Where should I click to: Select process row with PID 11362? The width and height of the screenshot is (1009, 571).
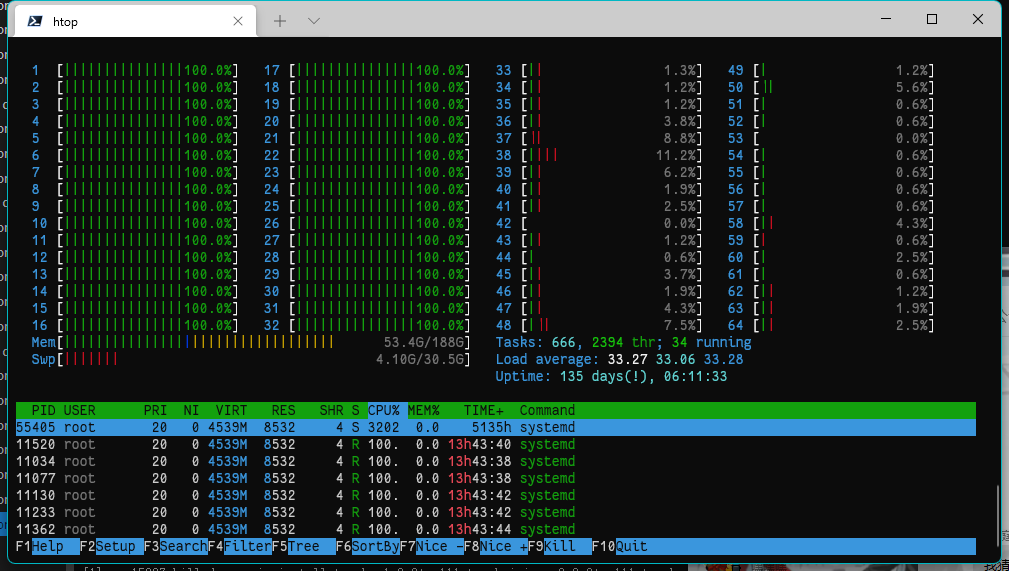(x=495, y=530)
